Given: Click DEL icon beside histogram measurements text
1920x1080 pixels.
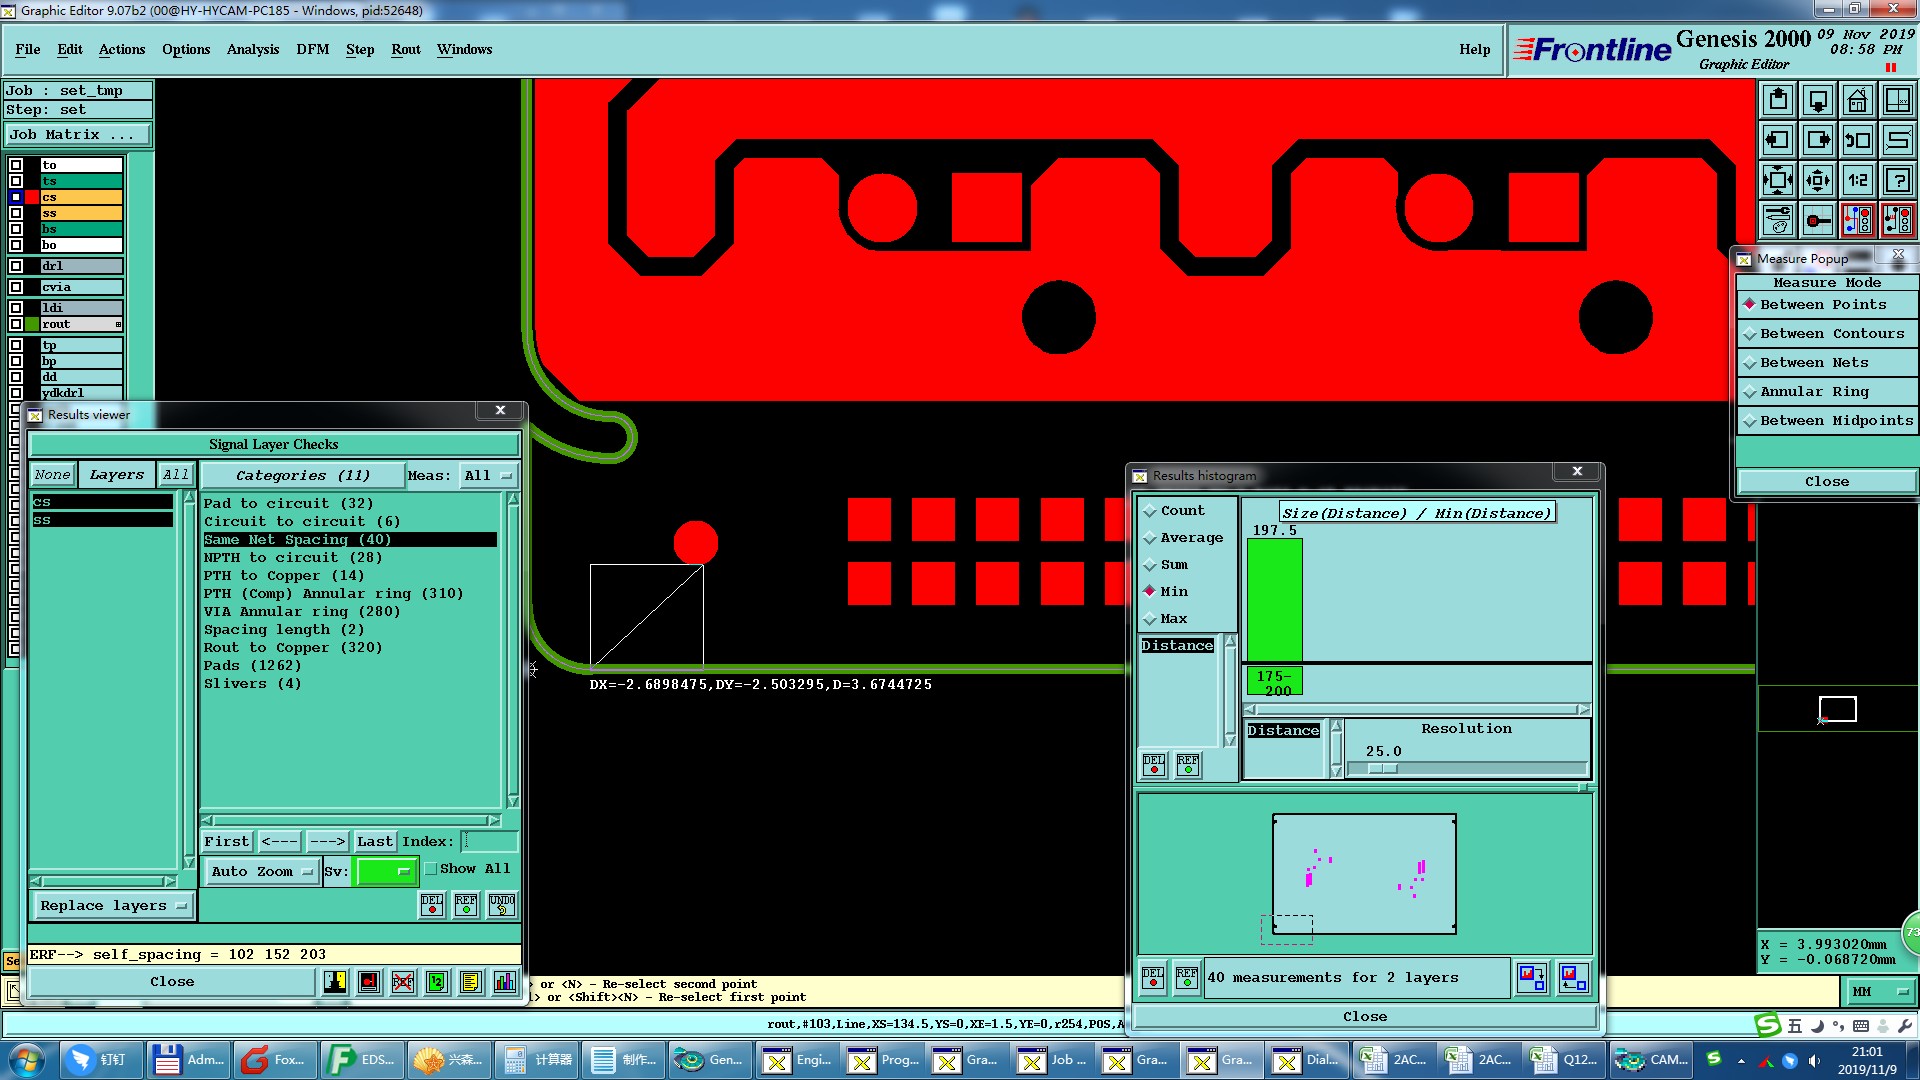Looking at the screenshot, I should click(1153, 977).
